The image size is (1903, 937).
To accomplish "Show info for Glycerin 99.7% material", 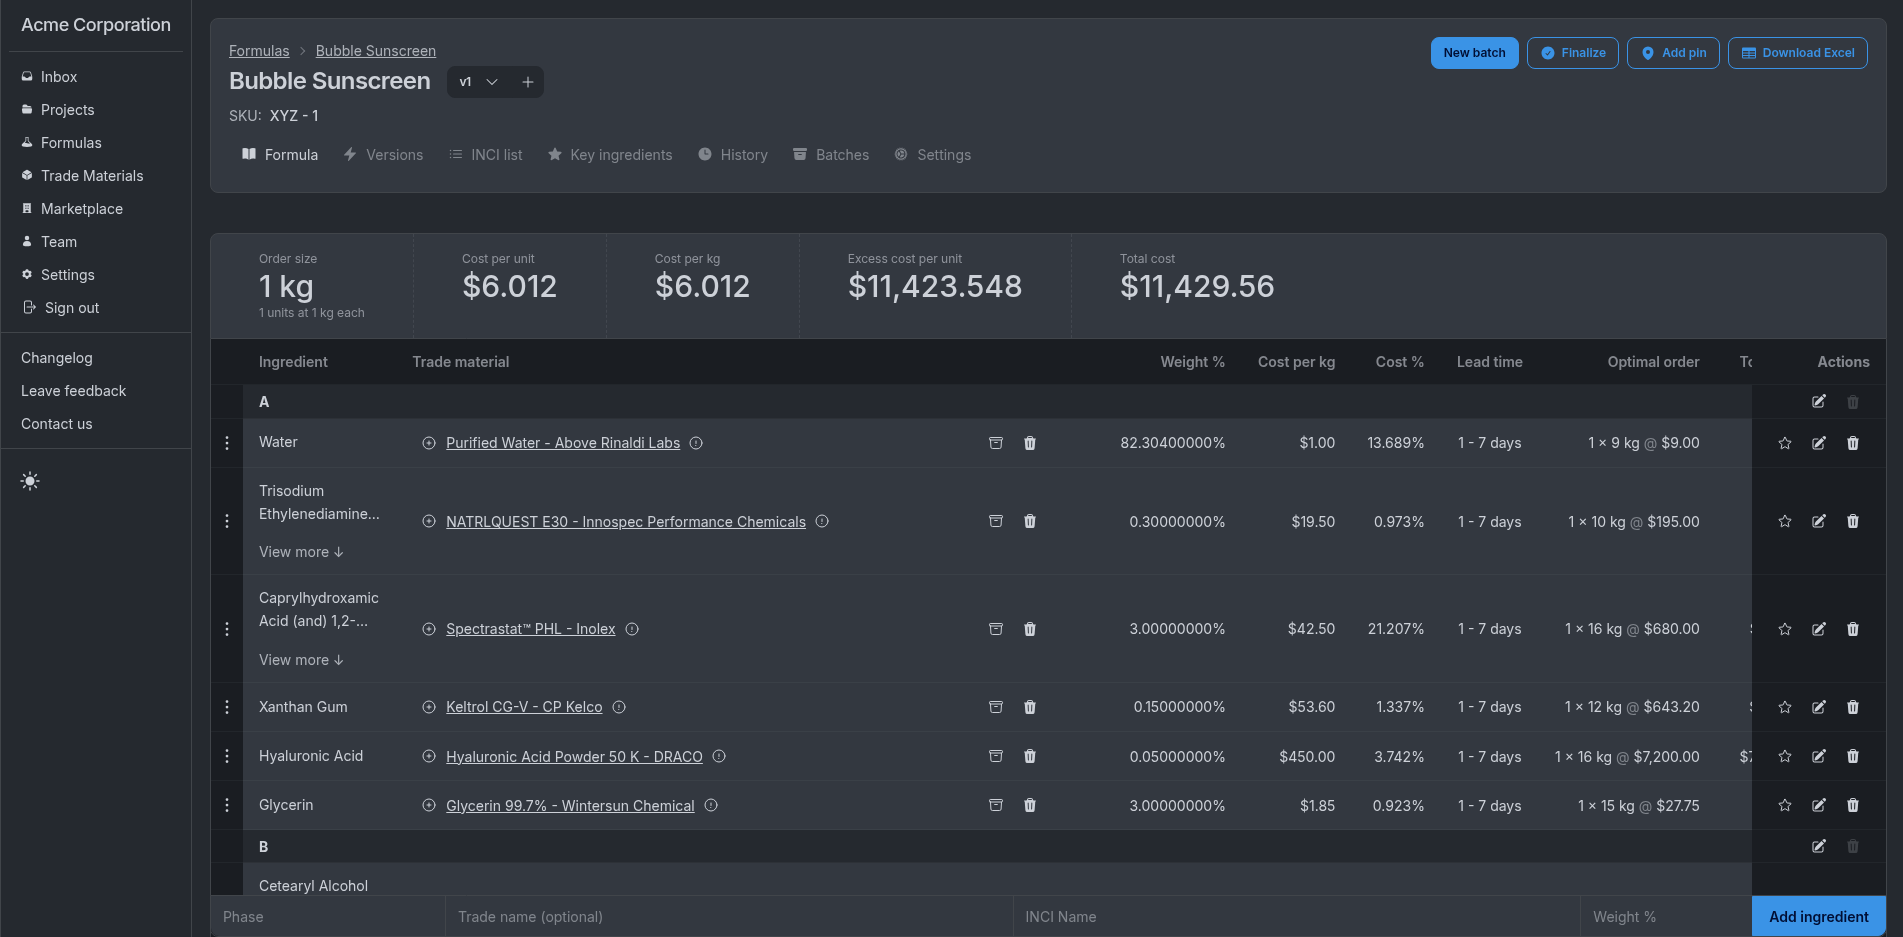I will [x=711, y=805].
